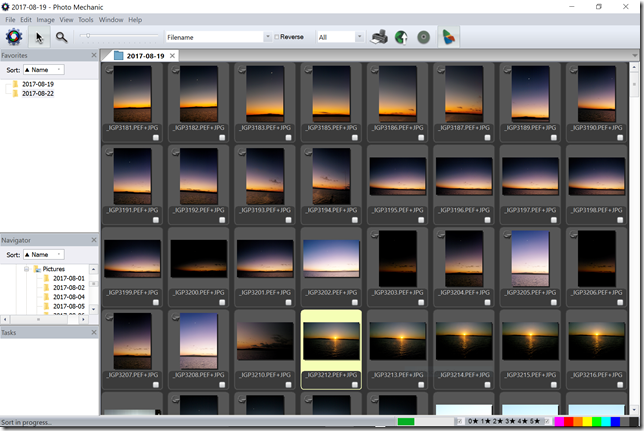Click the 2017-08-04 folder icon in Navigator
Image resolution: width=644 pixels, height=431 pixels.
47,297
